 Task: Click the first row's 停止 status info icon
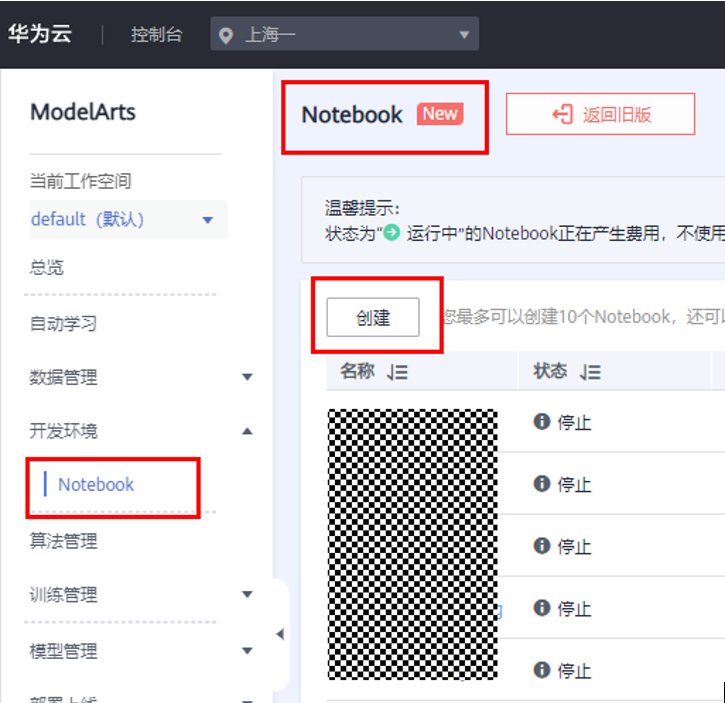pyautogui.click(x=542, y=421)
